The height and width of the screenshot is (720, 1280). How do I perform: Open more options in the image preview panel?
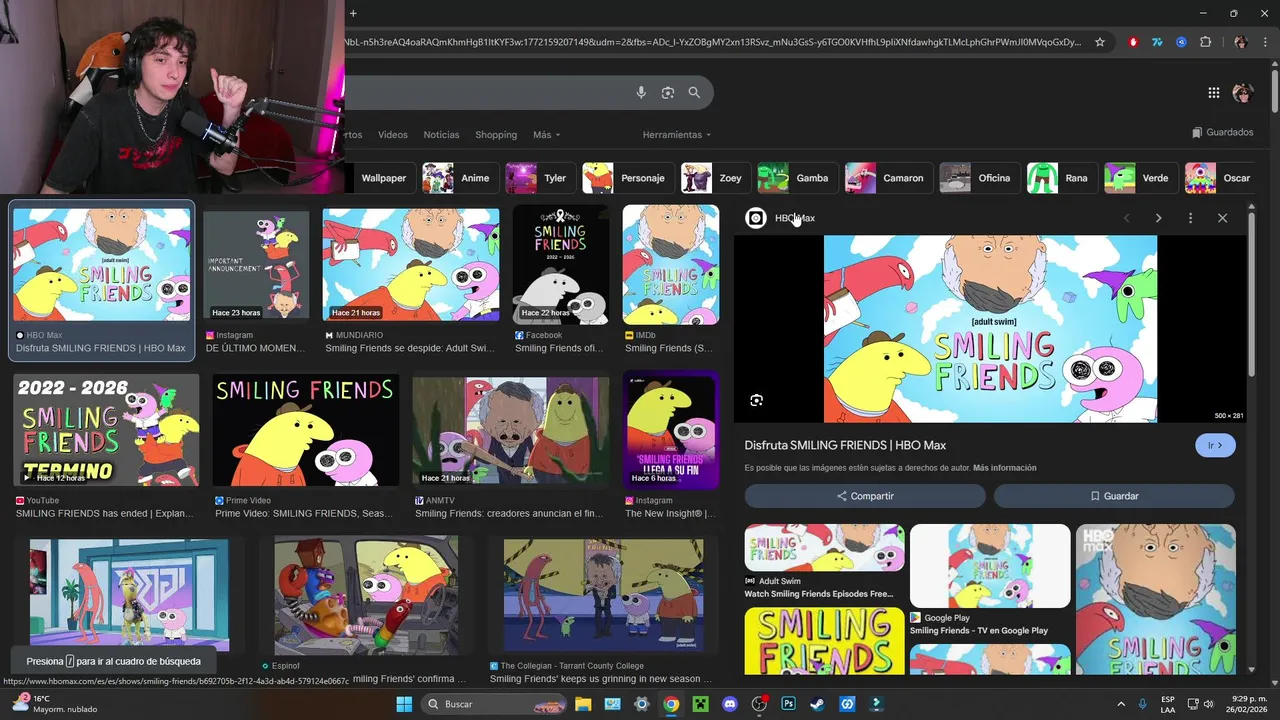[1190, 218]
